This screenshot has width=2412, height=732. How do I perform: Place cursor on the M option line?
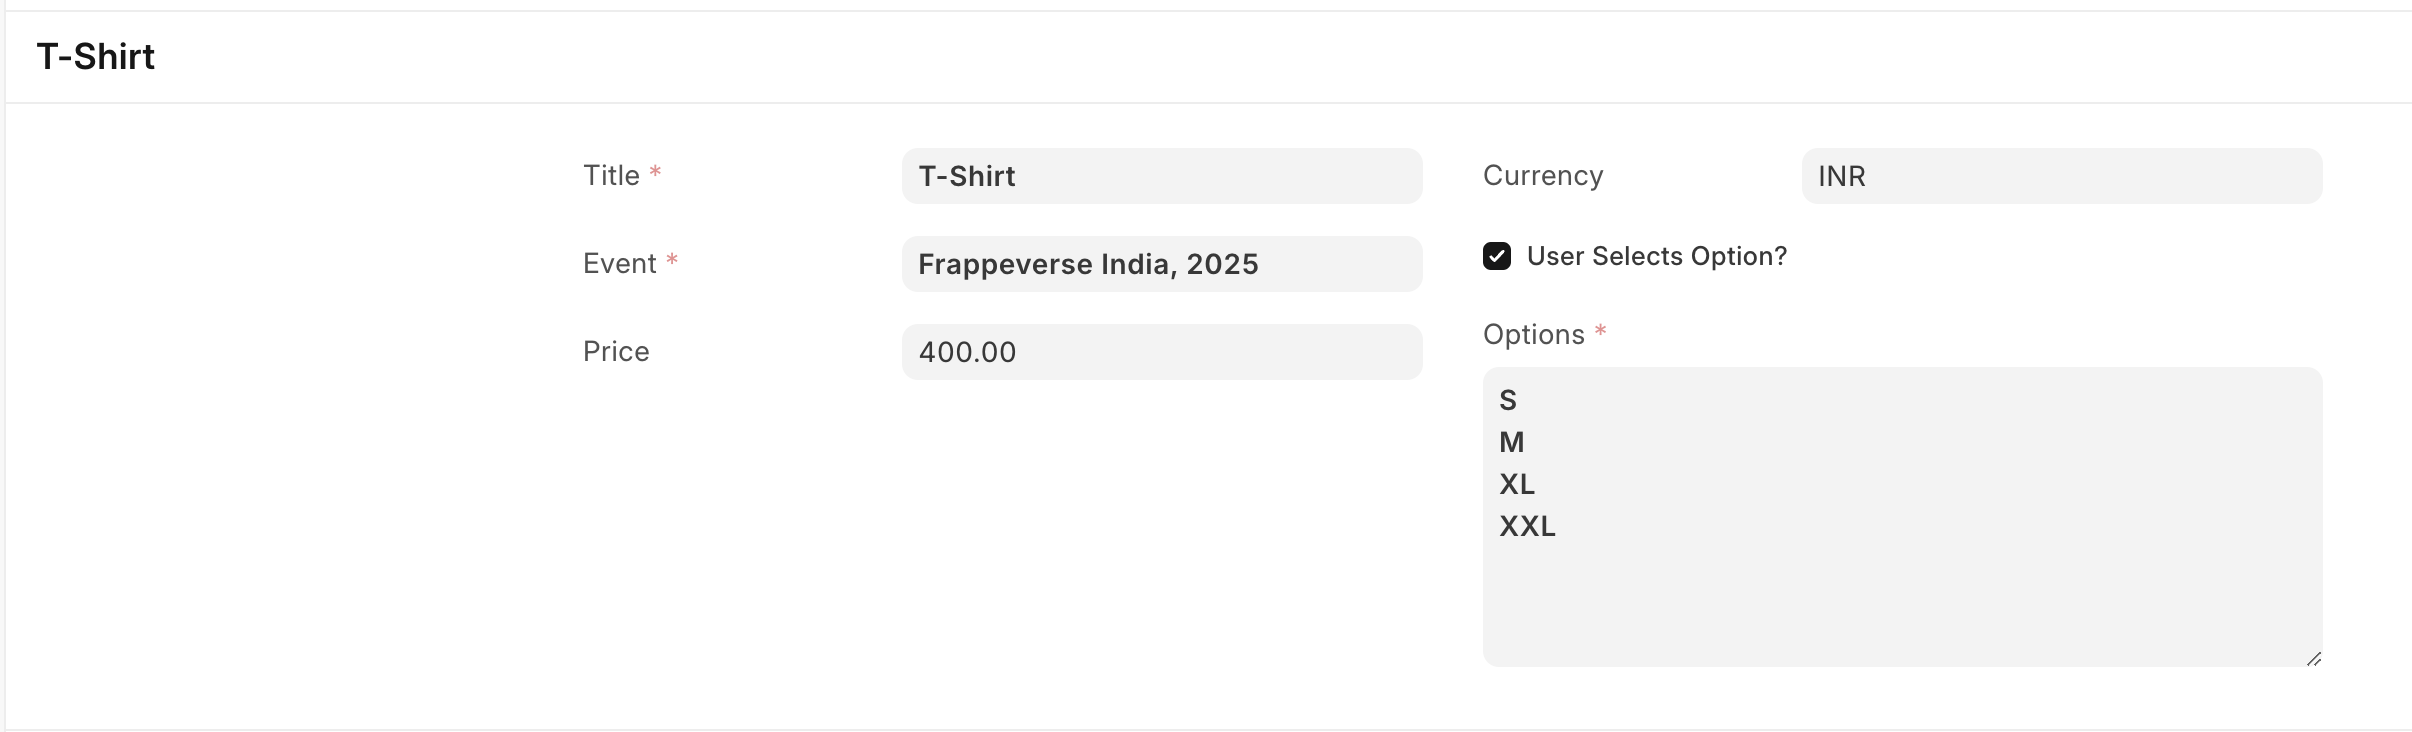click(1512, 442)
